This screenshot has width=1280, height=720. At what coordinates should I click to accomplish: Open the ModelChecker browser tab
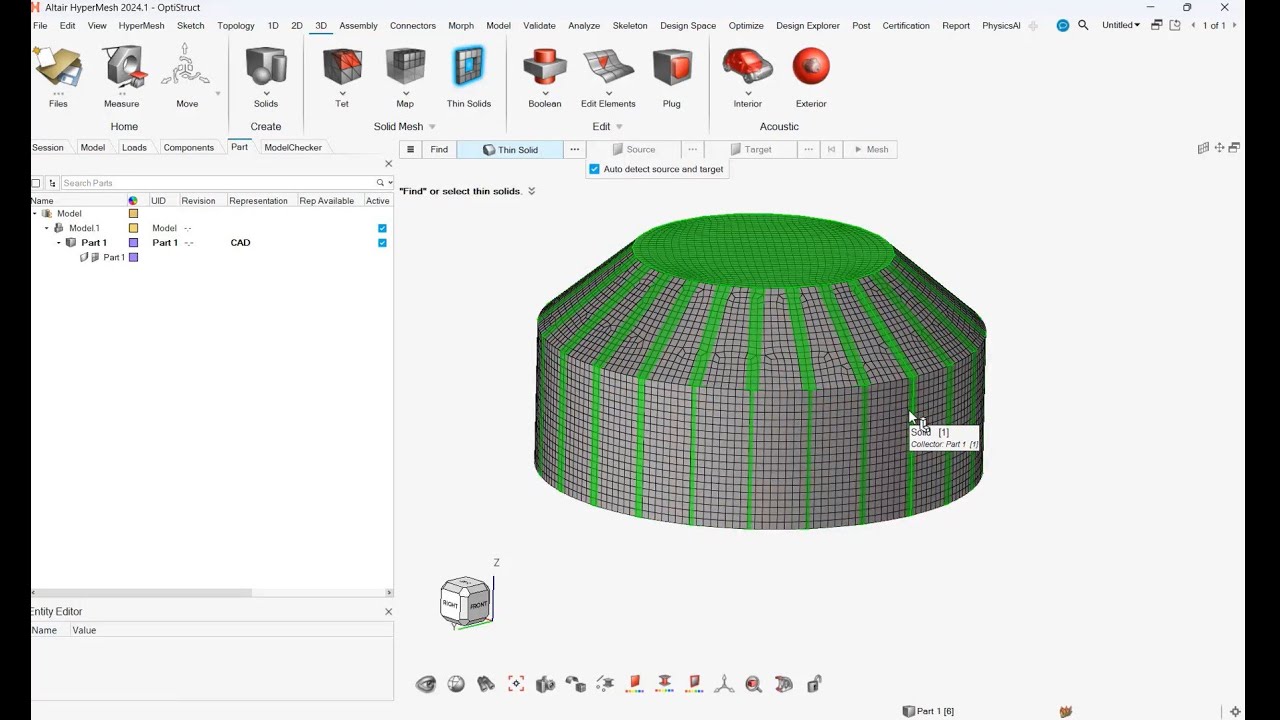(x=293, y=147)
